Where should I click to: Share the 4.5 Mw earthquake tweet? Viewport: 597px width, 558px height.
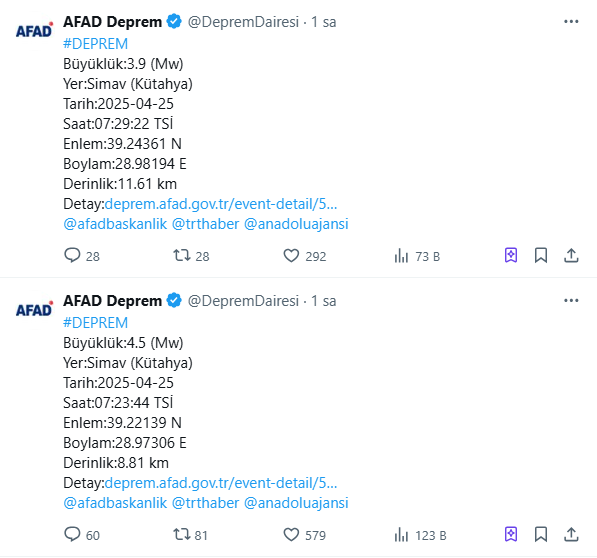point(571,534)
